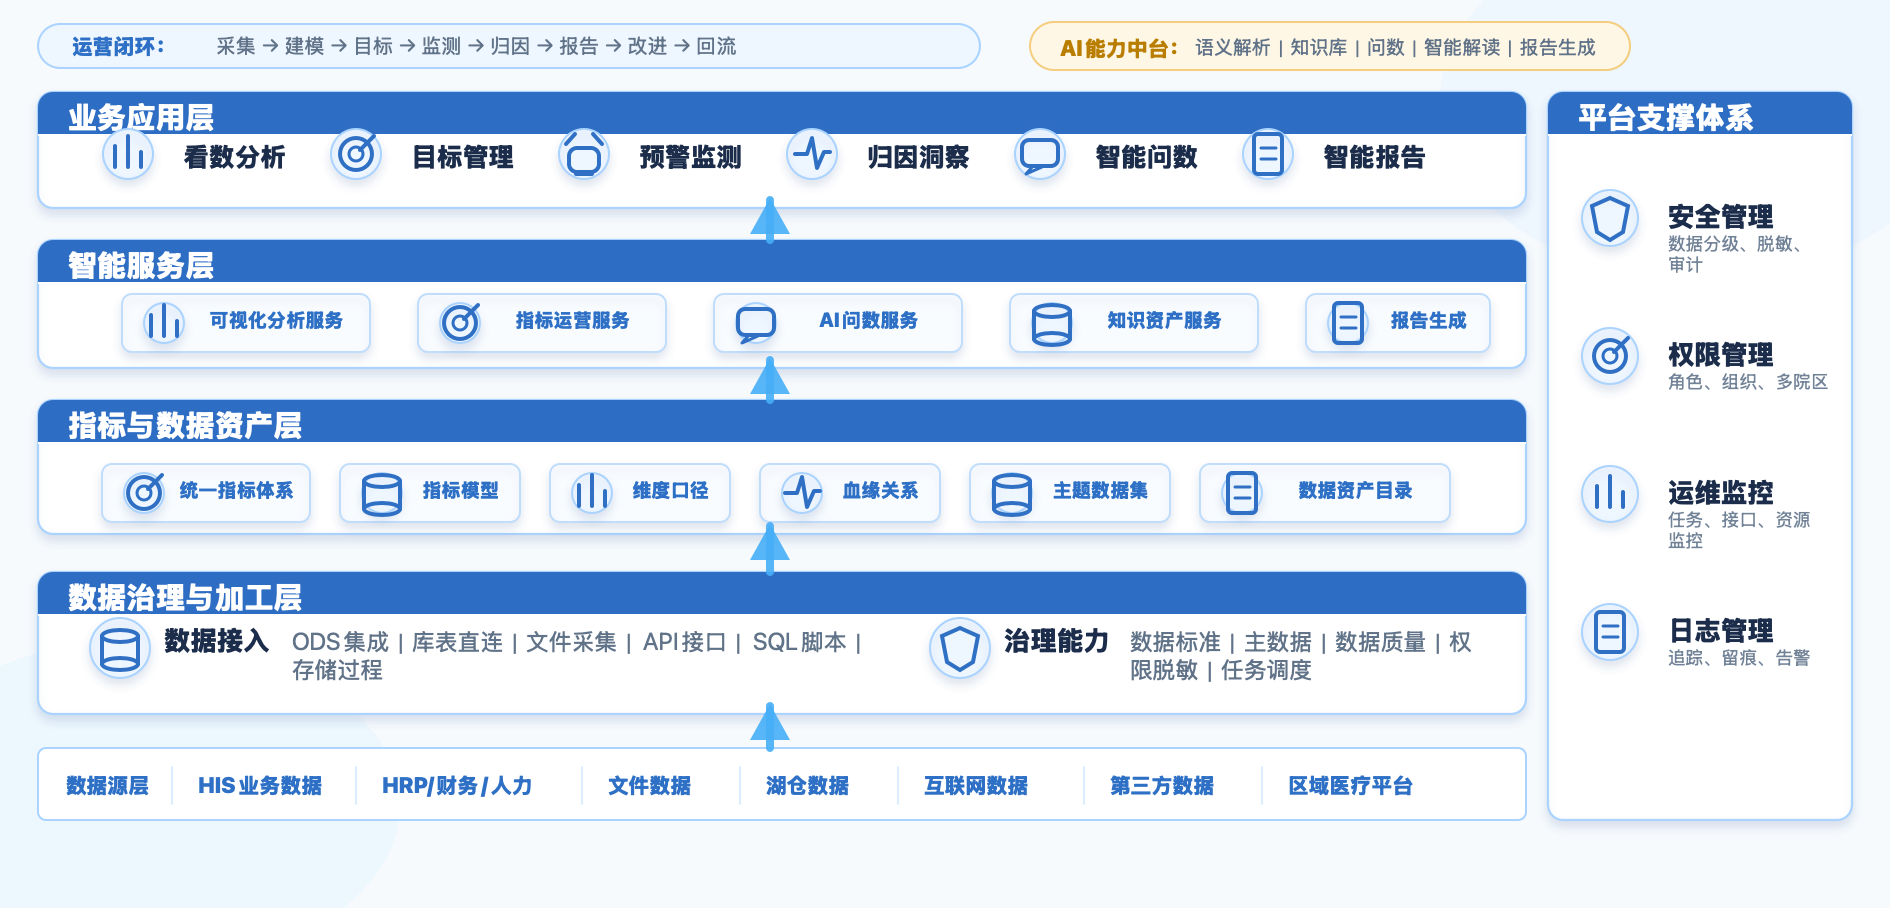This screenshot has width=1890, height=908.
Task: Click the AI问数服务 chat icon
Action: tap(756, 322)
